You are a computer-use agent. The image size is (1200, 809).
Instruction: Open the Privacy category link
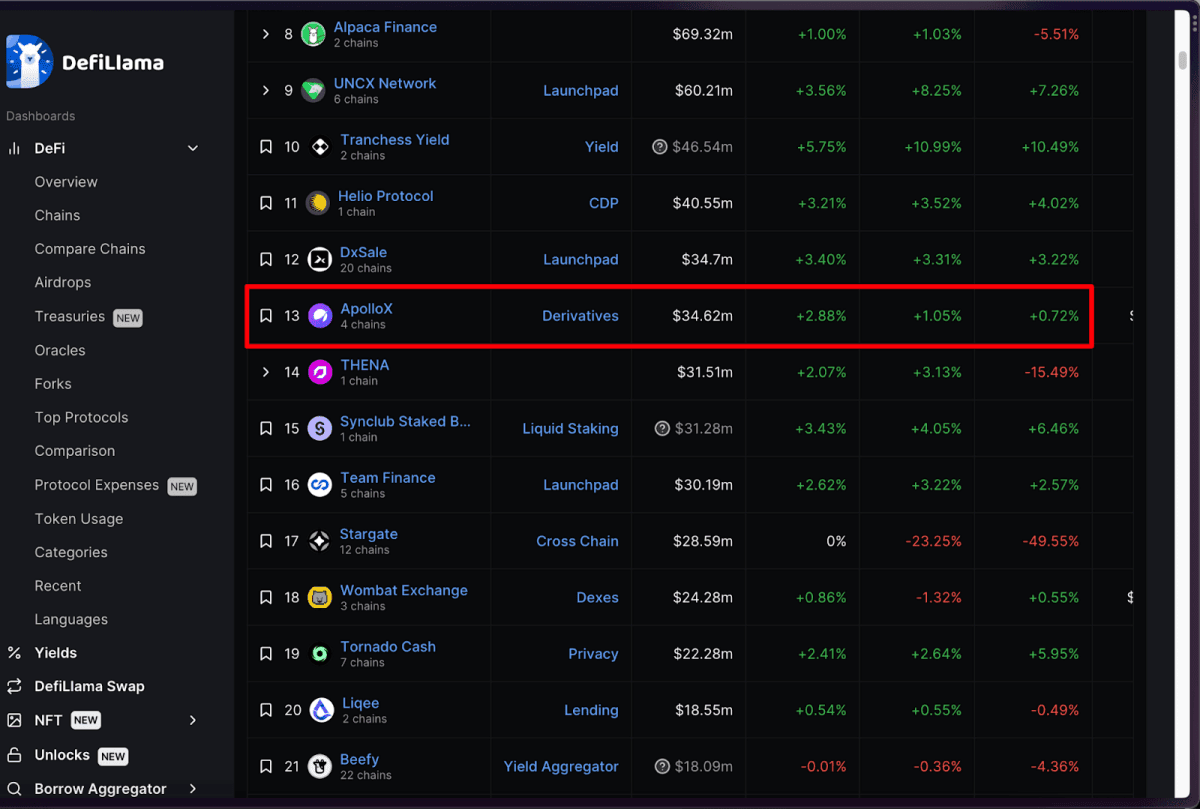click(x=594, y=654)
